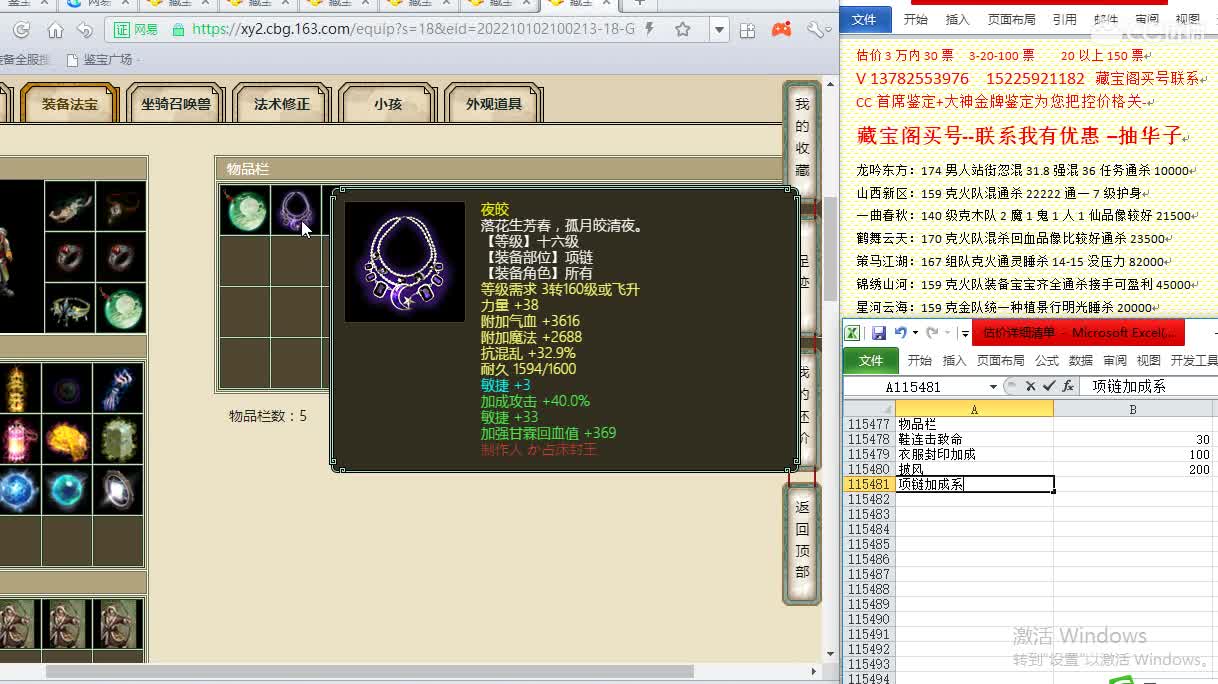Click the browser undo/back arrow icon
Viewport: 1218px width, 684px height.
(x=85, y=30)
